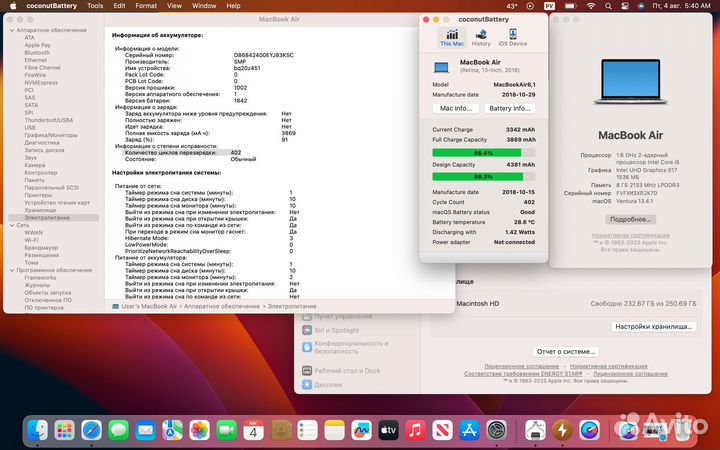
Task: Open coconutBattery application menu
Action: click(51, 6)
